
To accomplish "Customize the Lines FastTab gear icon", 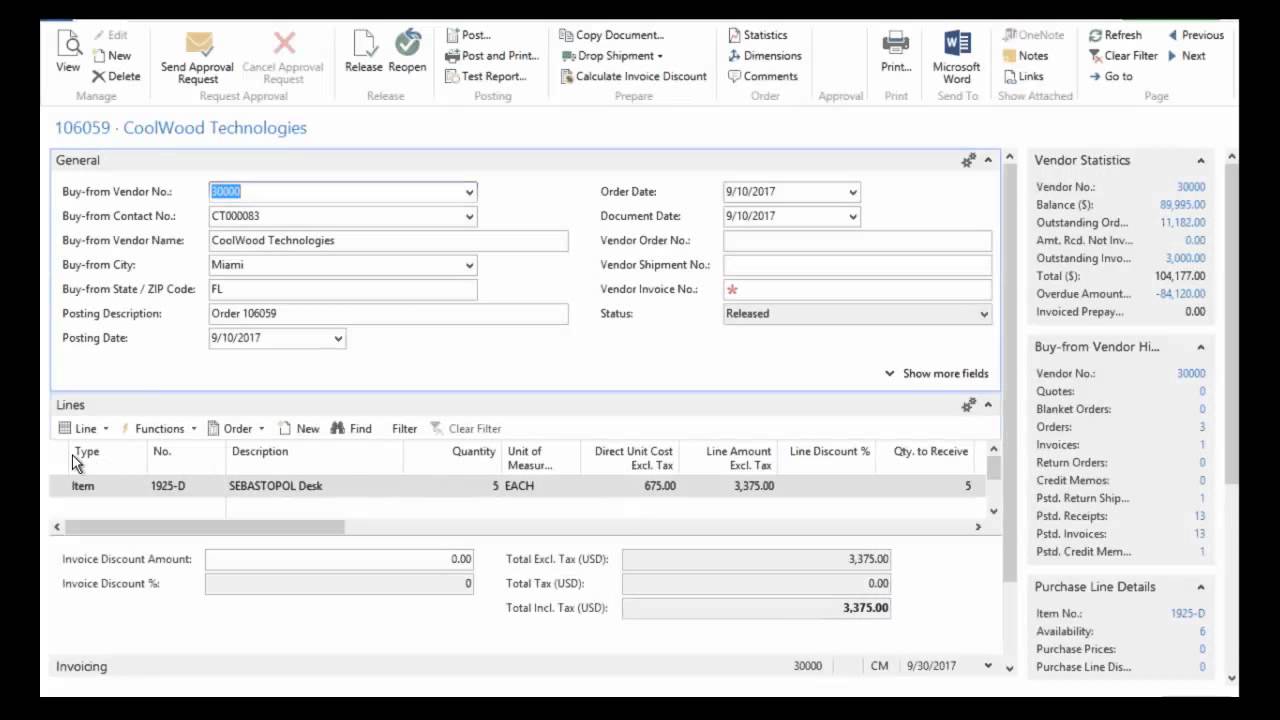I will point(968,405).
